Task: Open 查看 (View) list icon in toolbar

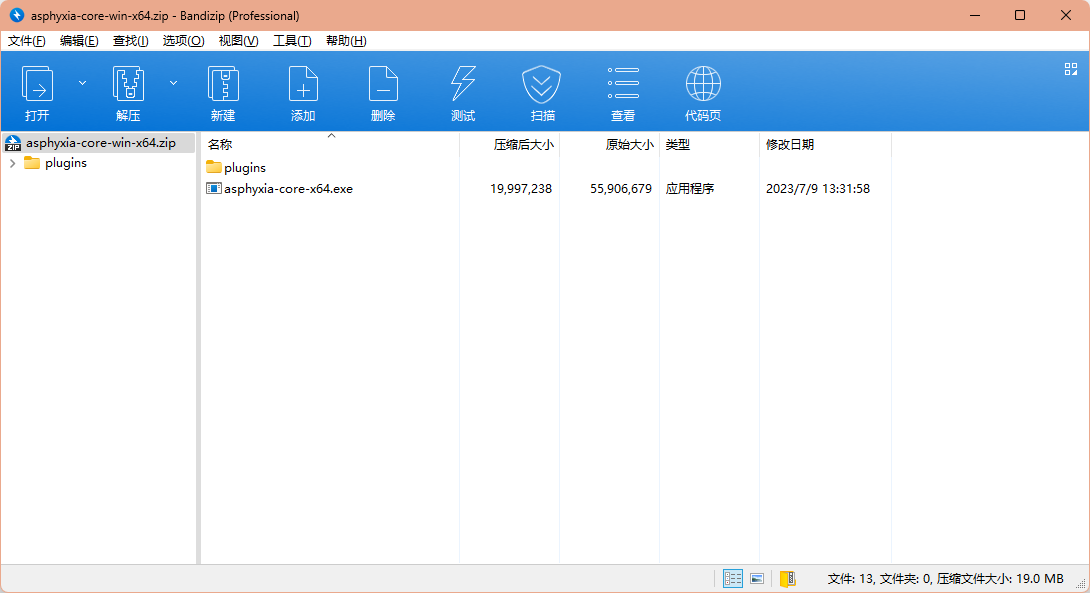Action: (x=623, y=92)
